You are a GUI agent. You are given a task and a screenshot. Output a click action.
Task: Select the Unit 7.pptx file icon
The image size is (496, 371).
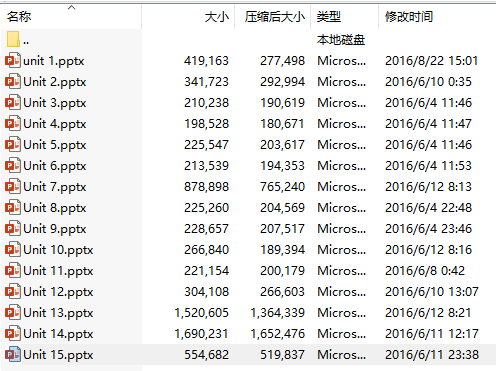13,187
